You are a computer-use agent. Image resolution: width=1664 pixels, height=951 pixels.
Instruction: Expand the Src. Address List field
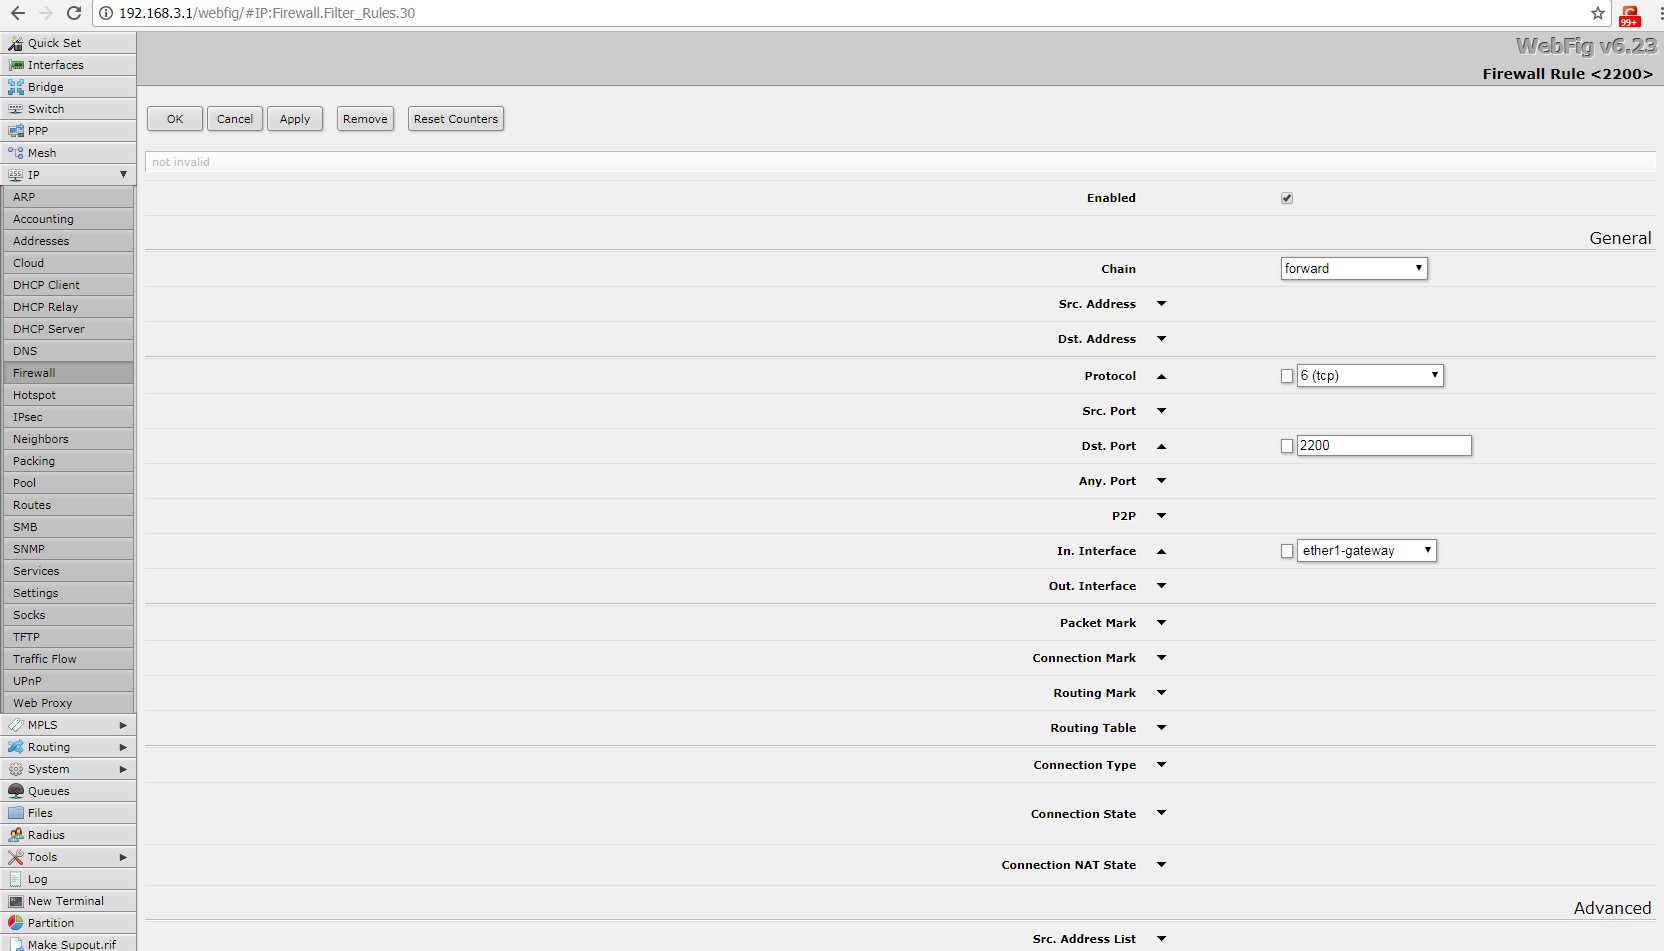pyautogui.click(x=1161, y=939)
